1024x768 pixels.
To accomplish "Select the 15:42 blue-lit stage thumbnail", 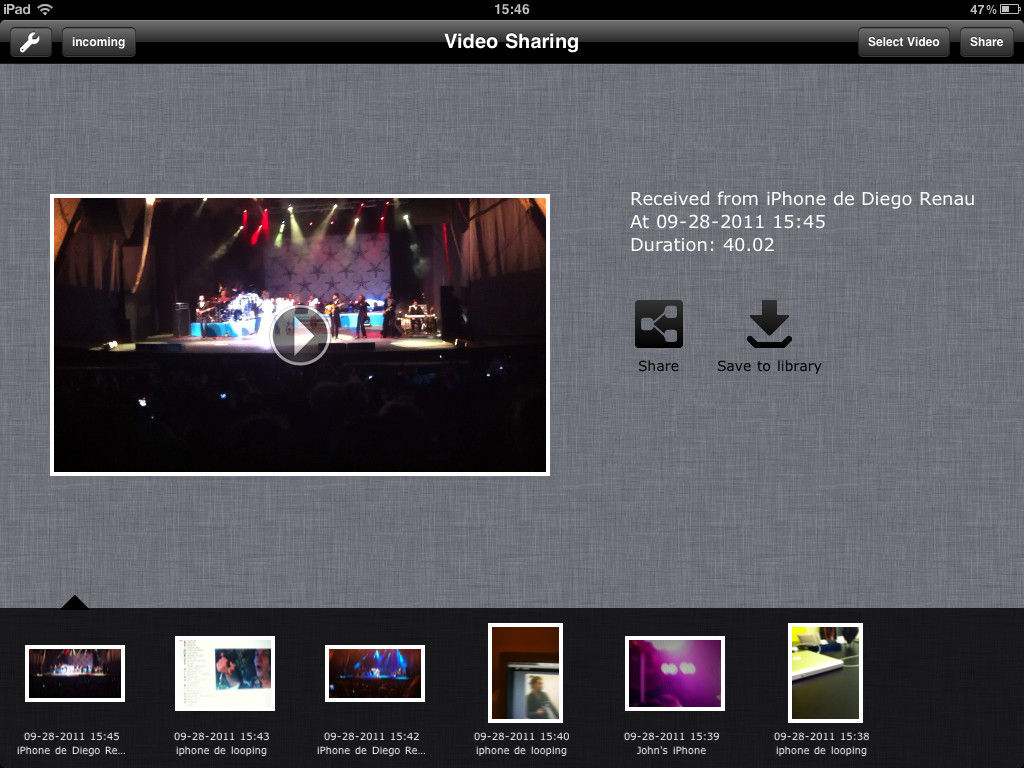I will [x=375, y=673].
